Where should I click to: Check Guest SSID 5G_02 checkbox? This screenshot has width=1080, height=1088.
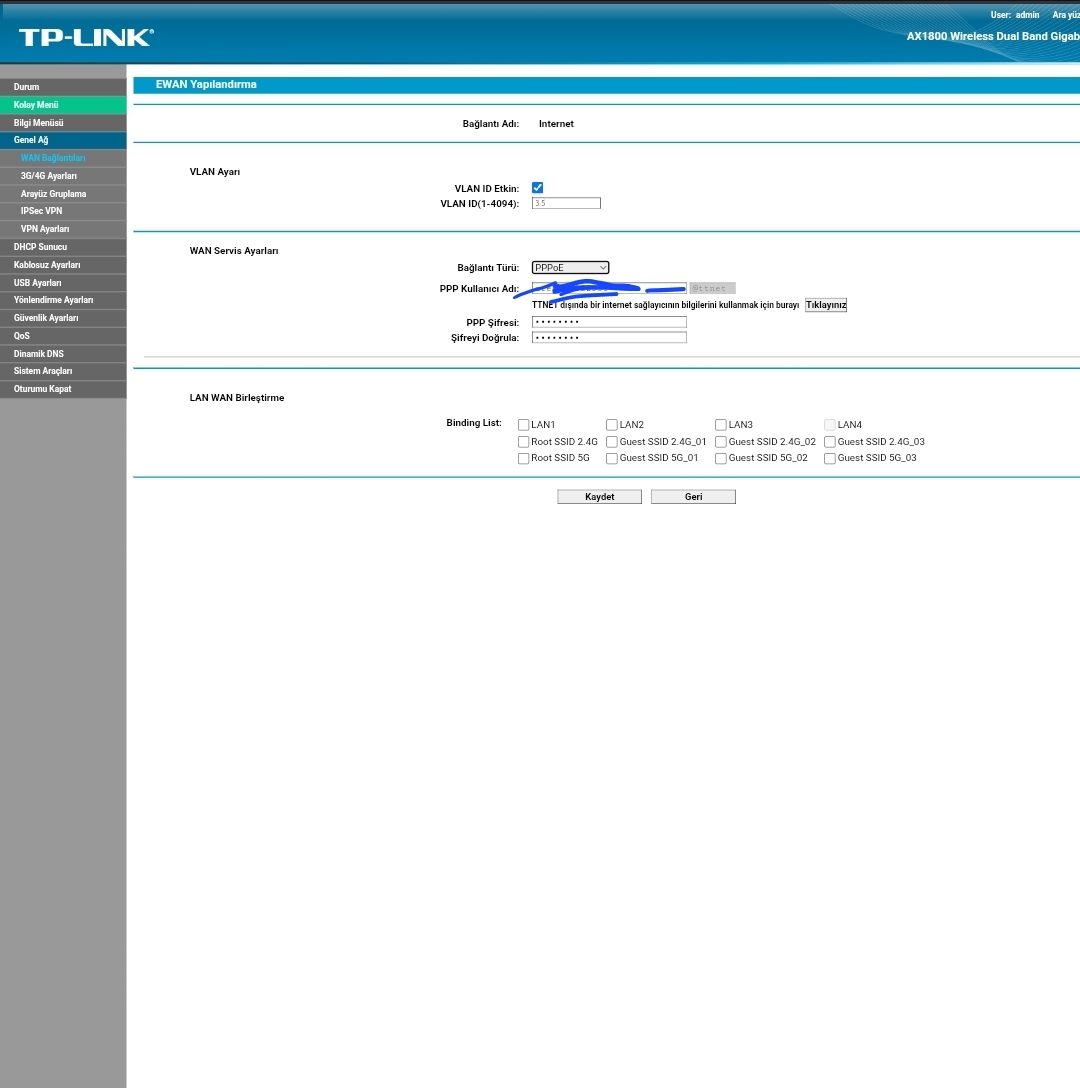point(720,459)
